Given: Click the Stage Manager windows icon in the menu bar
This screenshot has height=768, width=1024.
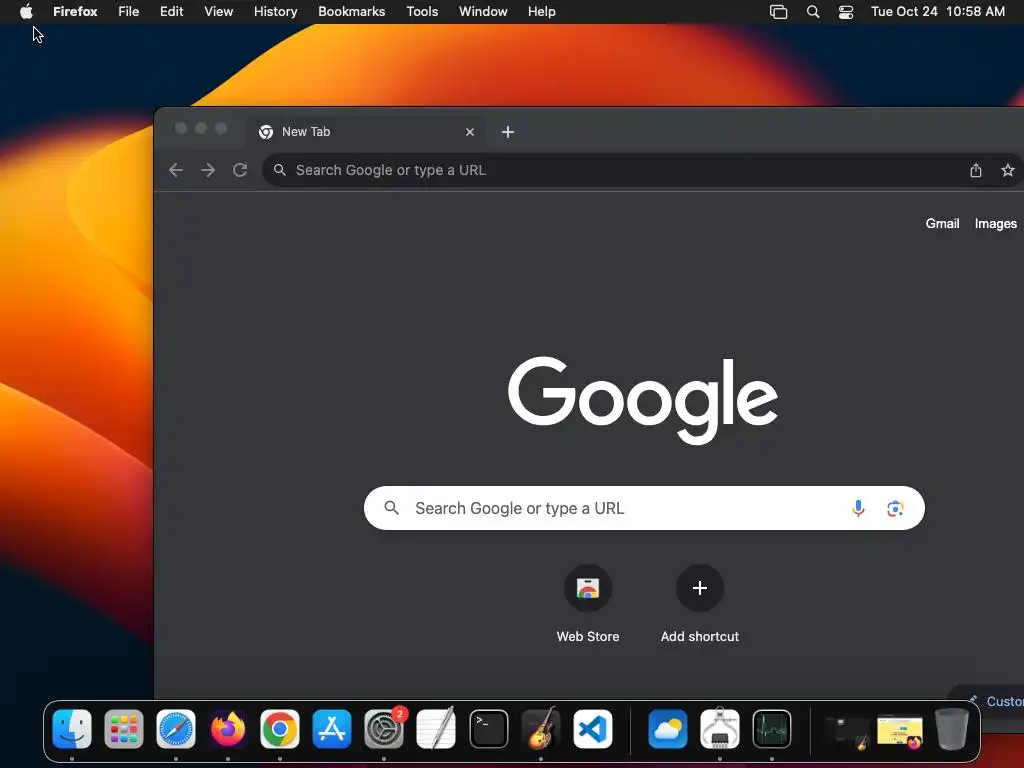Looking at the screenshot, I should [778, 12].
